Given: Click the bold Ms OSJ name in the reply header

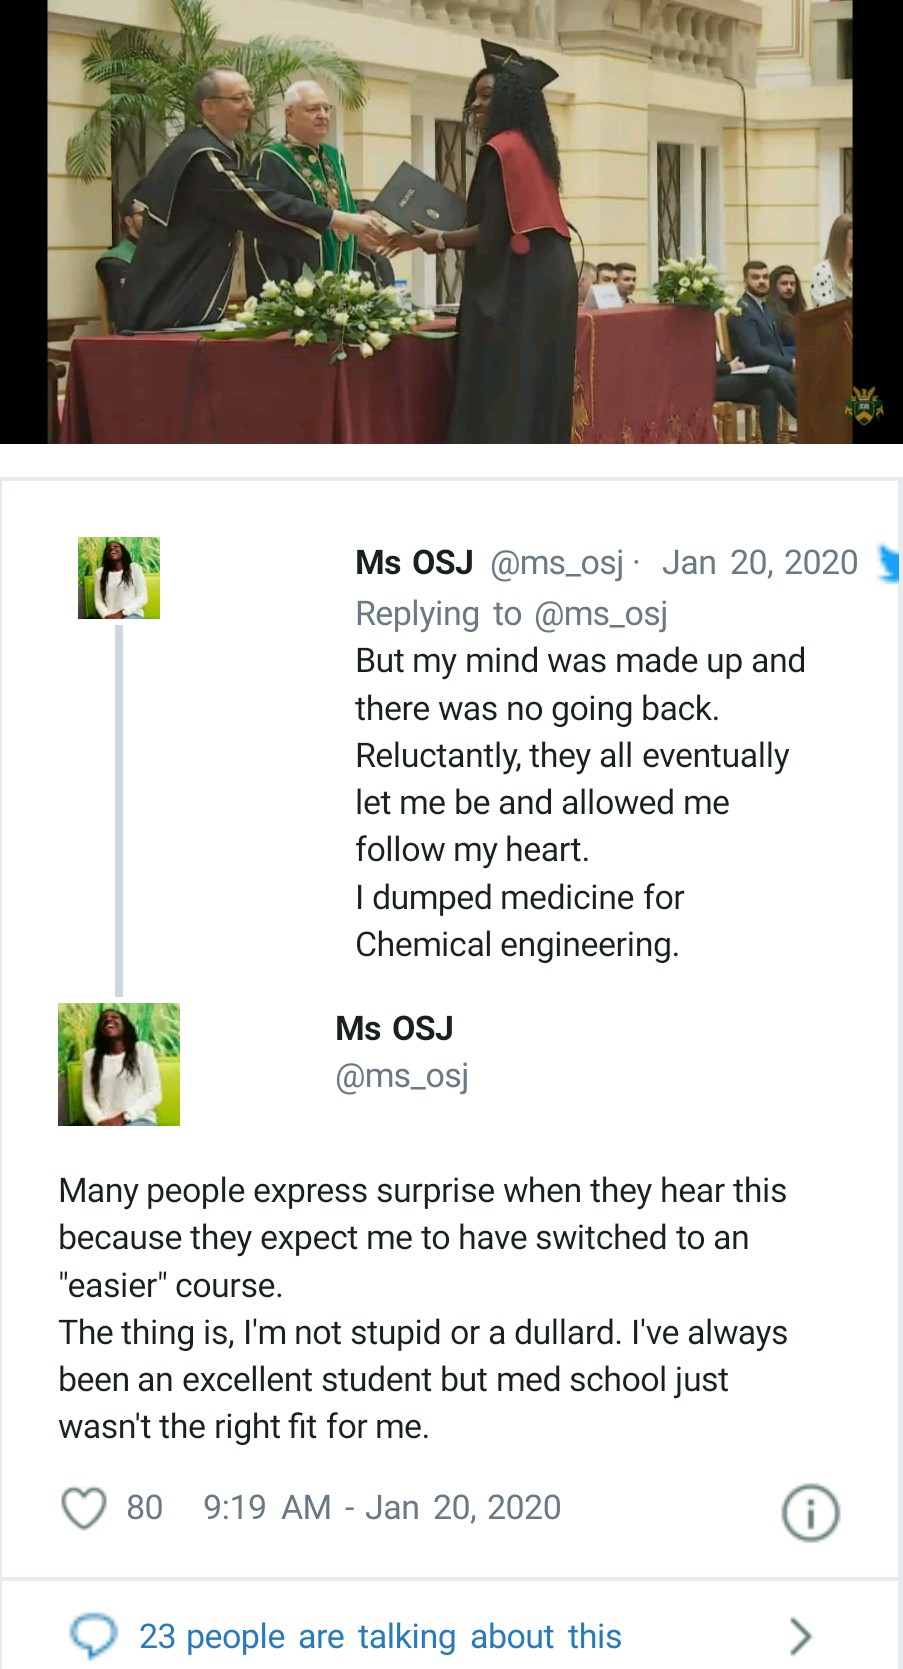Looking at the screenshot, I should (x=414, y=563).
